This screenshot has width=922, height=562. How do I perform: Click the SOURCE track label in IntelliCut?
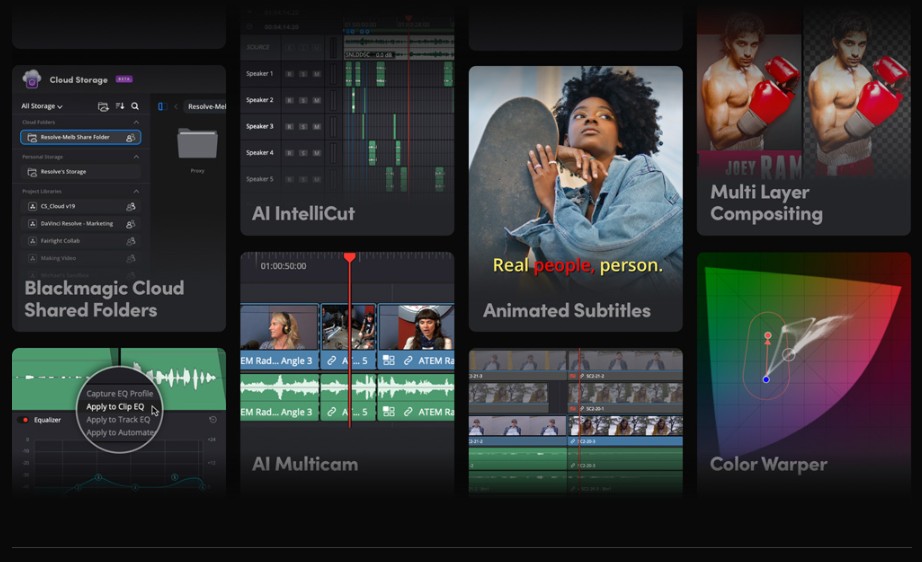(x=258, y=47)
